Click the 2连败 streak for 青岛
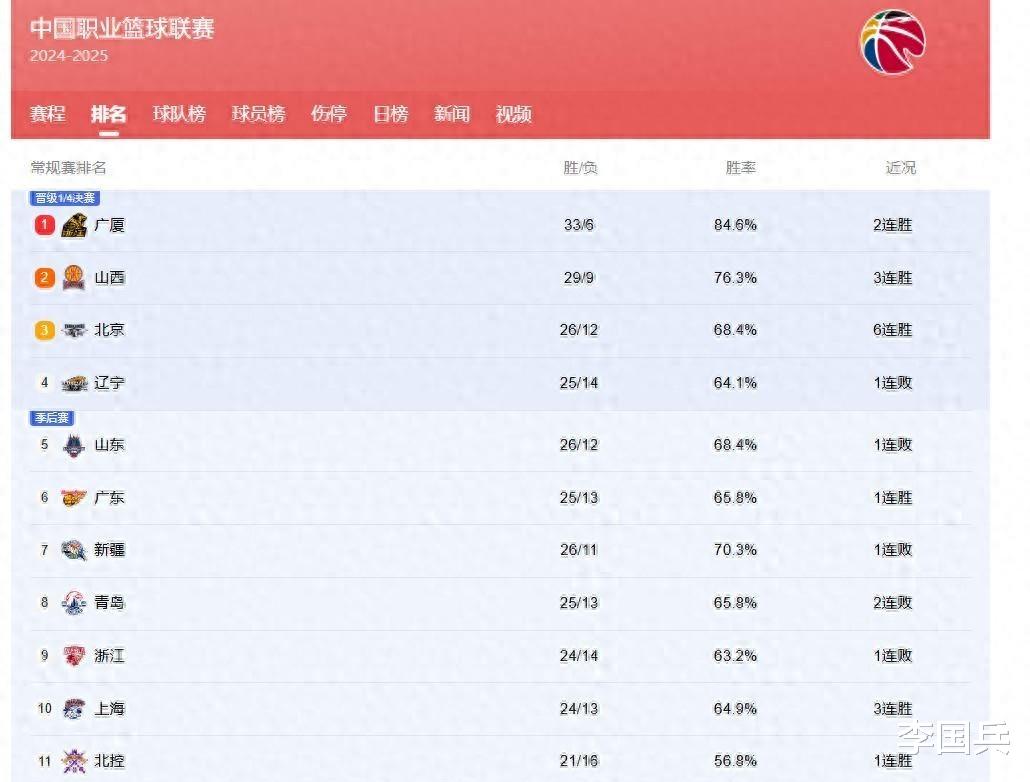 click(893, 603)
